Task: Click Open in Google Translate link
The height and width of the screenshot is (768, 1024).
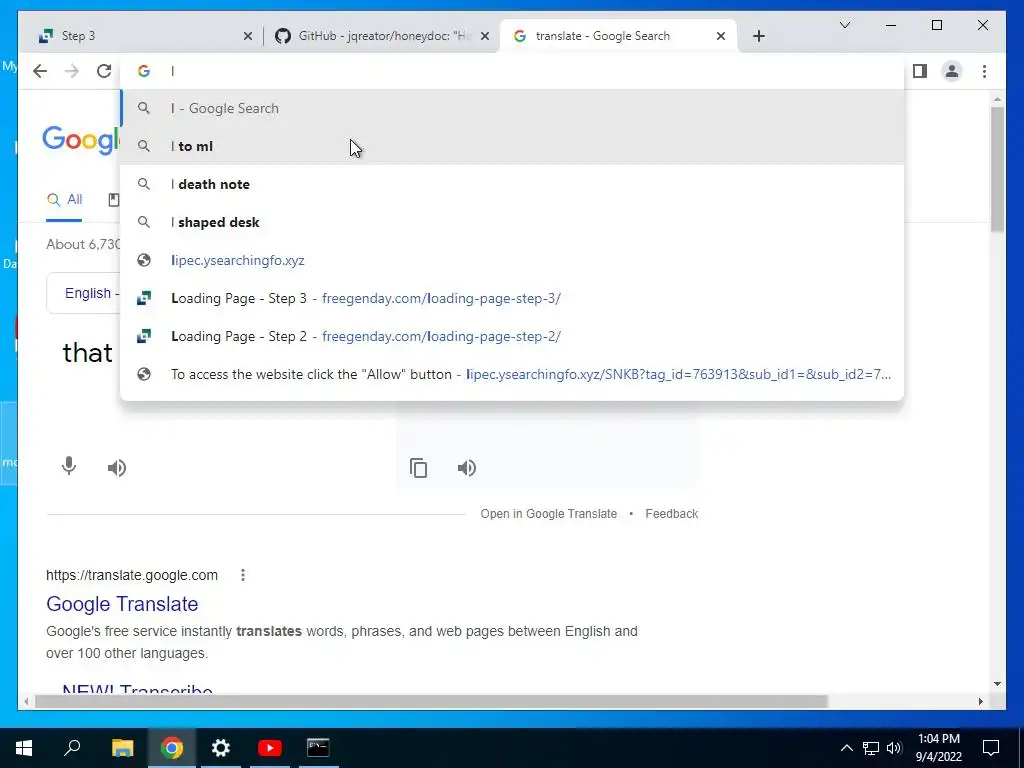Action: point(549,514)
